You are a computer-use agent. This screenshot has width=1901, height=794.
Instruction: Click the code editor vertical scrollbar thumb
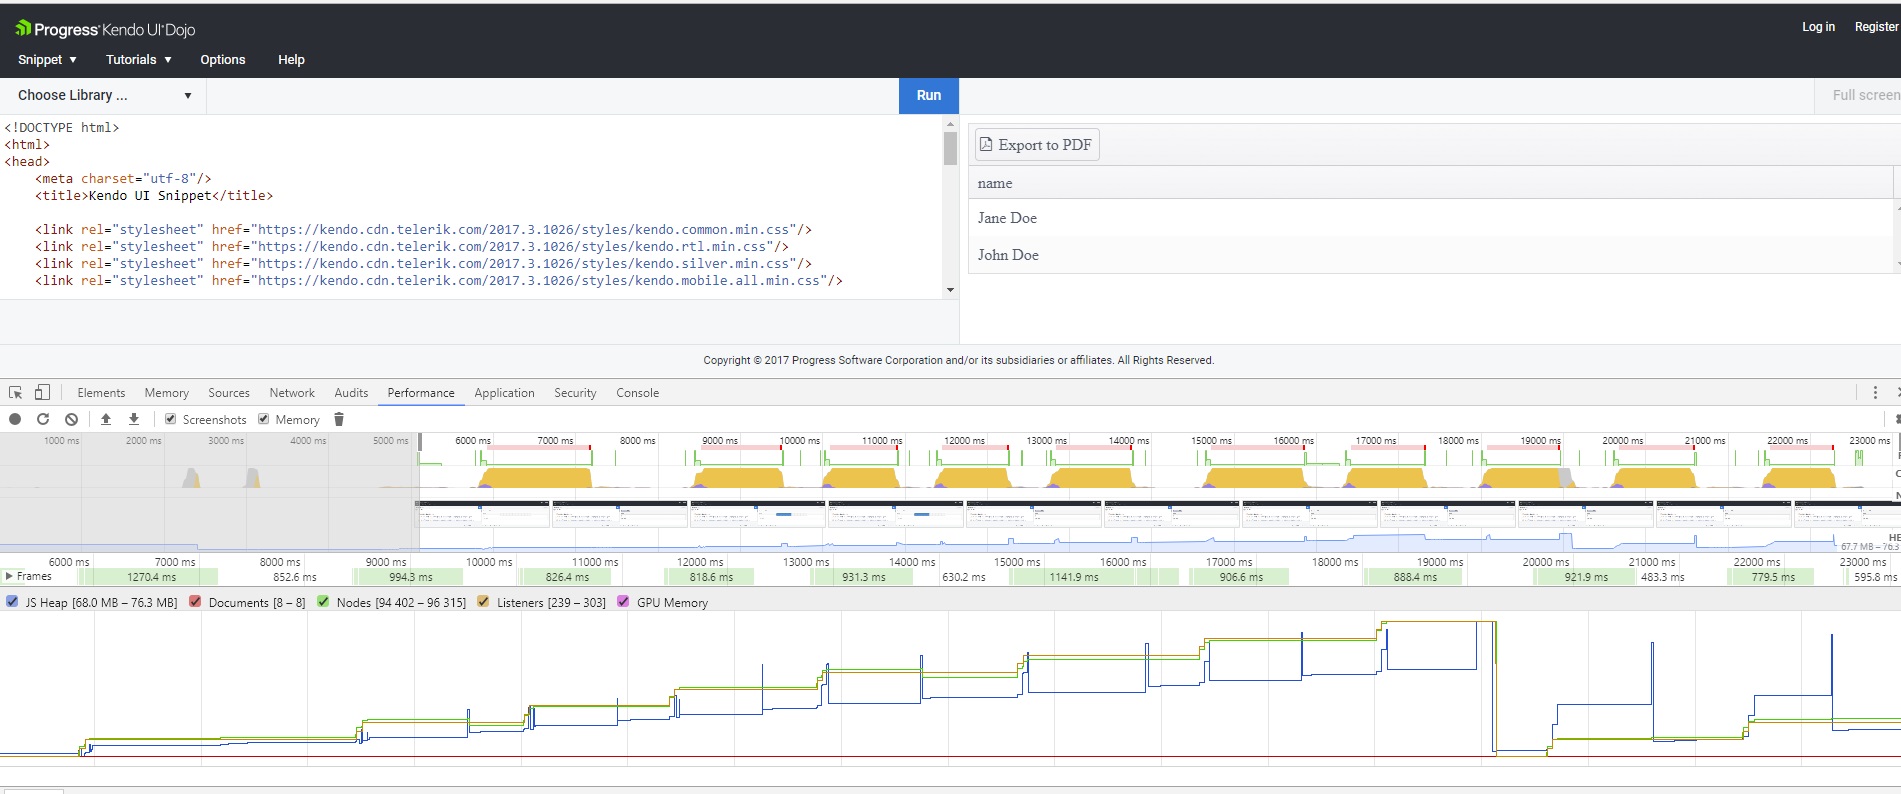tap(950, 148)
